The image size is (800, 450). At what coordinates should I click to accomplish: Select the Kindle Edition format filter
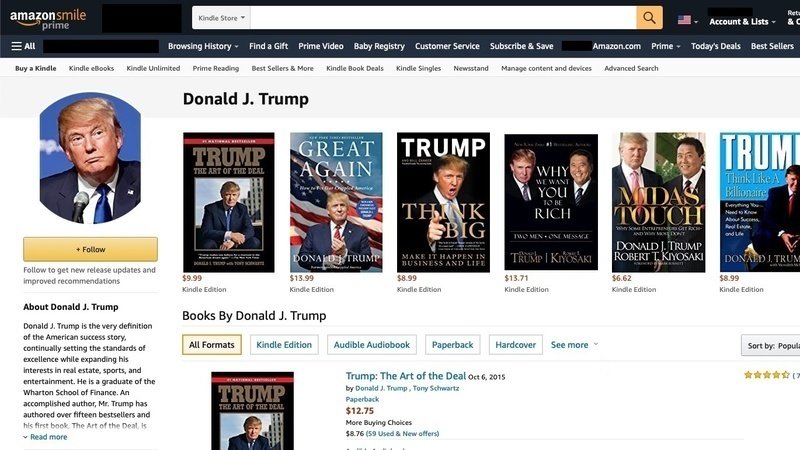[284, 345]
